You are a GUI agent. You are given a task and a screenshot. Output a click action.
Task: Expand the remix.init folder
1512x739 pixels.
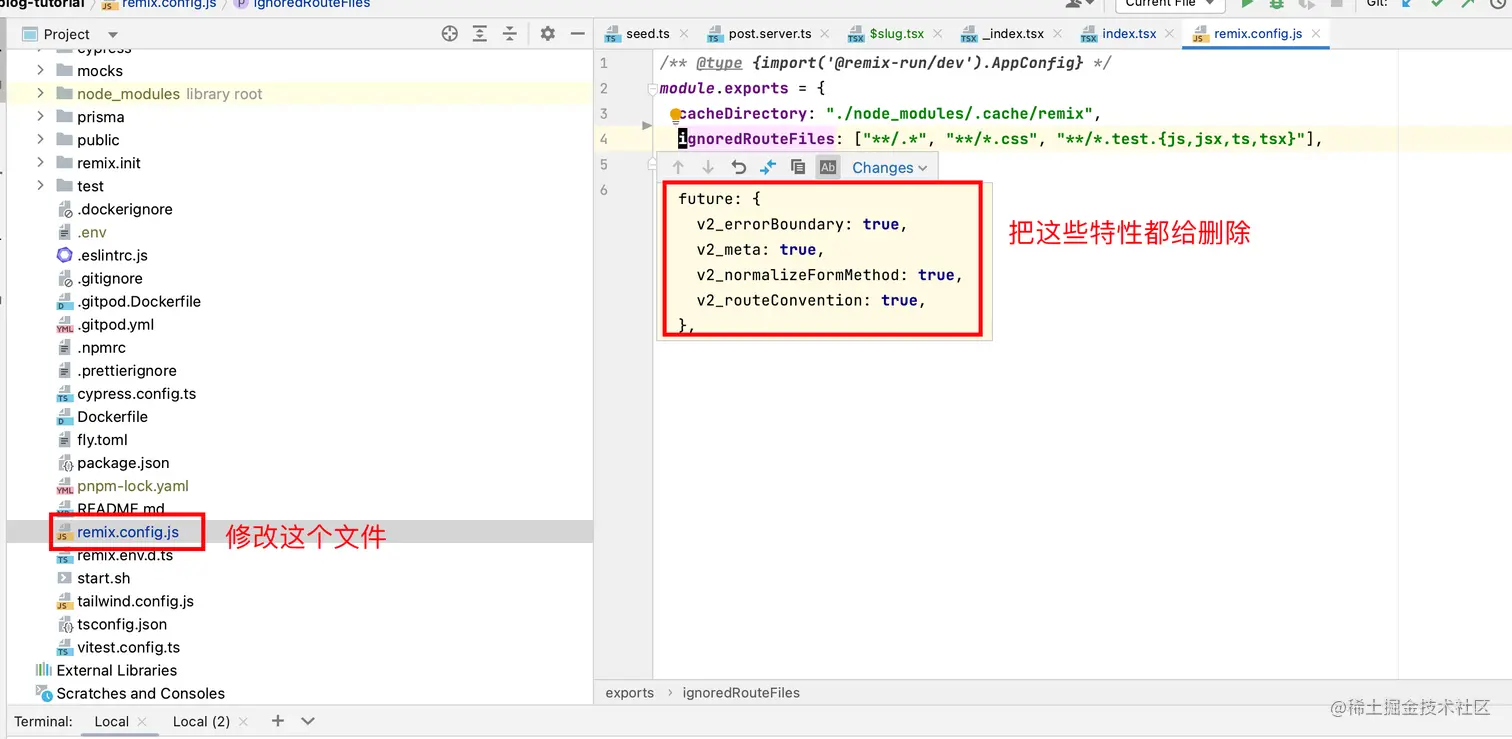pyautogui.click(x=40, y=162)
